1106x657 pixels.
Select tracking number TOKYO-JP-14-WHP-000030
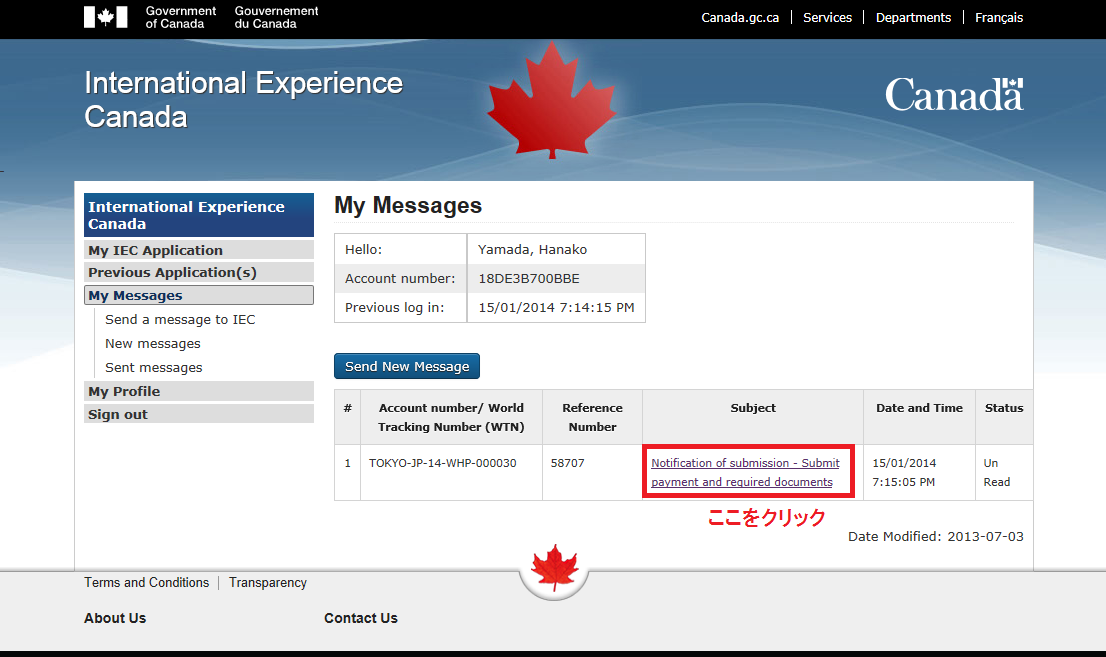pos(443,463)
